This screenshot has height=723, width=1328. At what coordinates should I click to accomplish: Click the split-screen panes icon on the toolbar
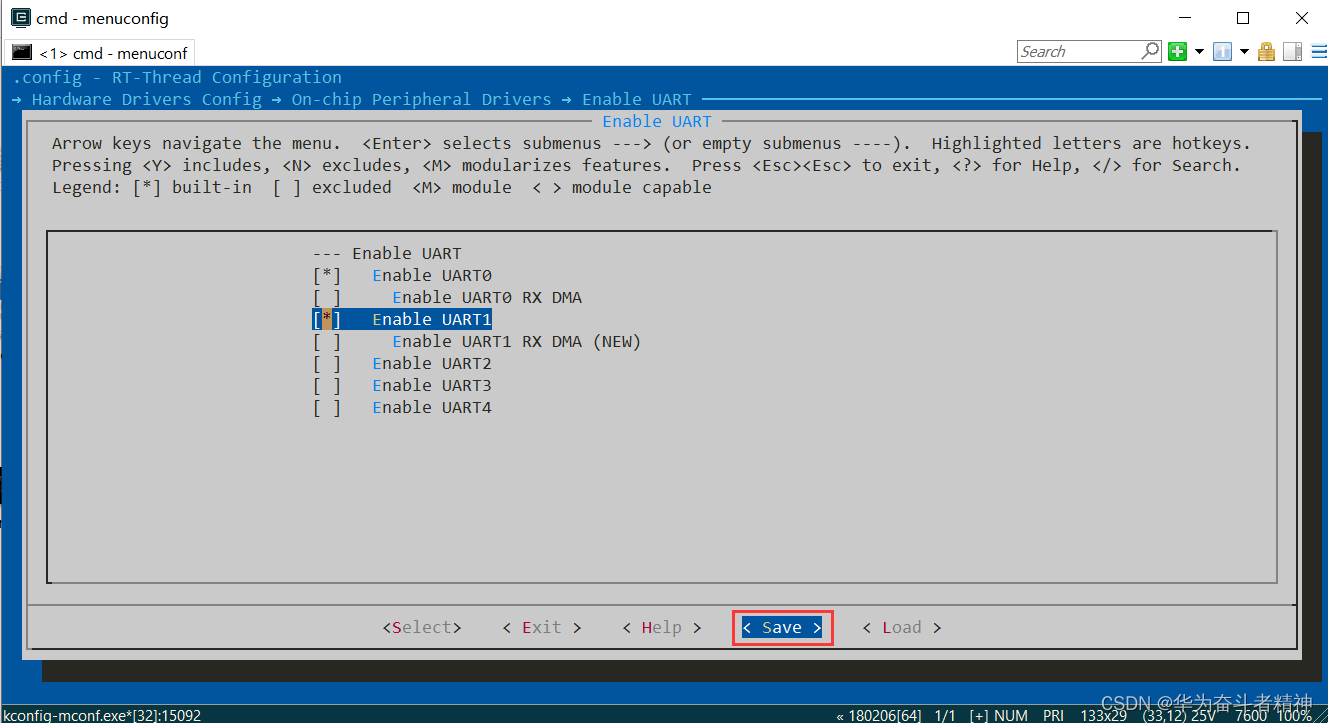point(1291,51)
